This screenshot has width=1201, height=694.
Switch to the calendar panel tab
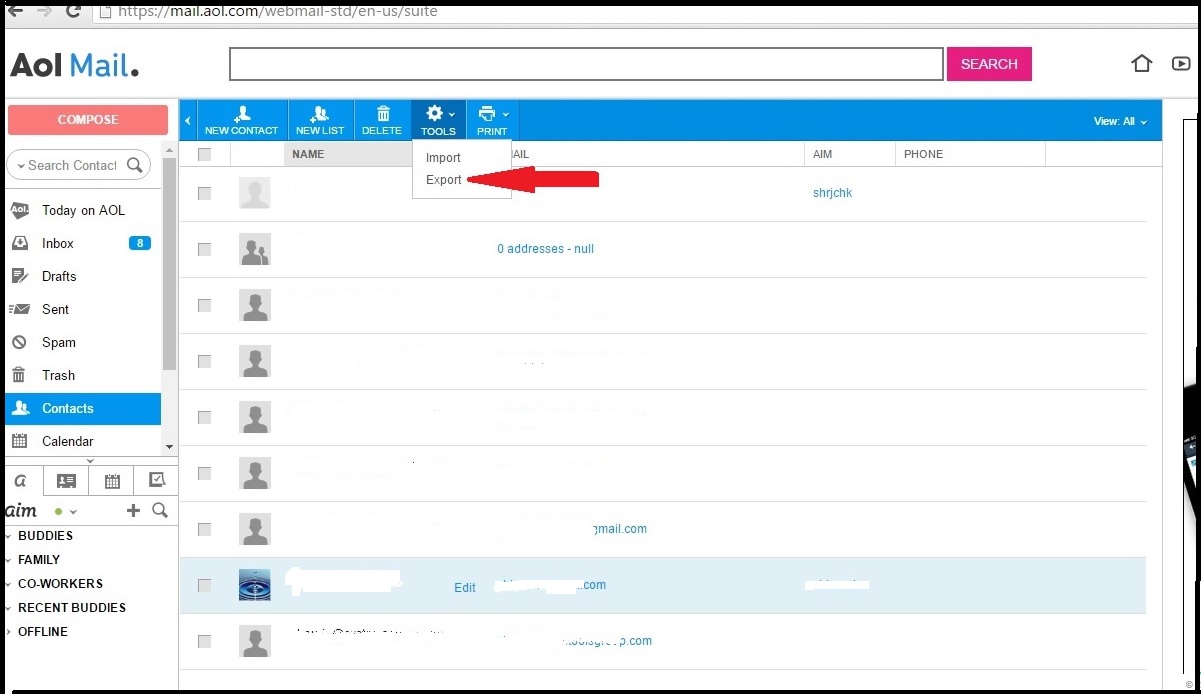[x=112, y=481]
